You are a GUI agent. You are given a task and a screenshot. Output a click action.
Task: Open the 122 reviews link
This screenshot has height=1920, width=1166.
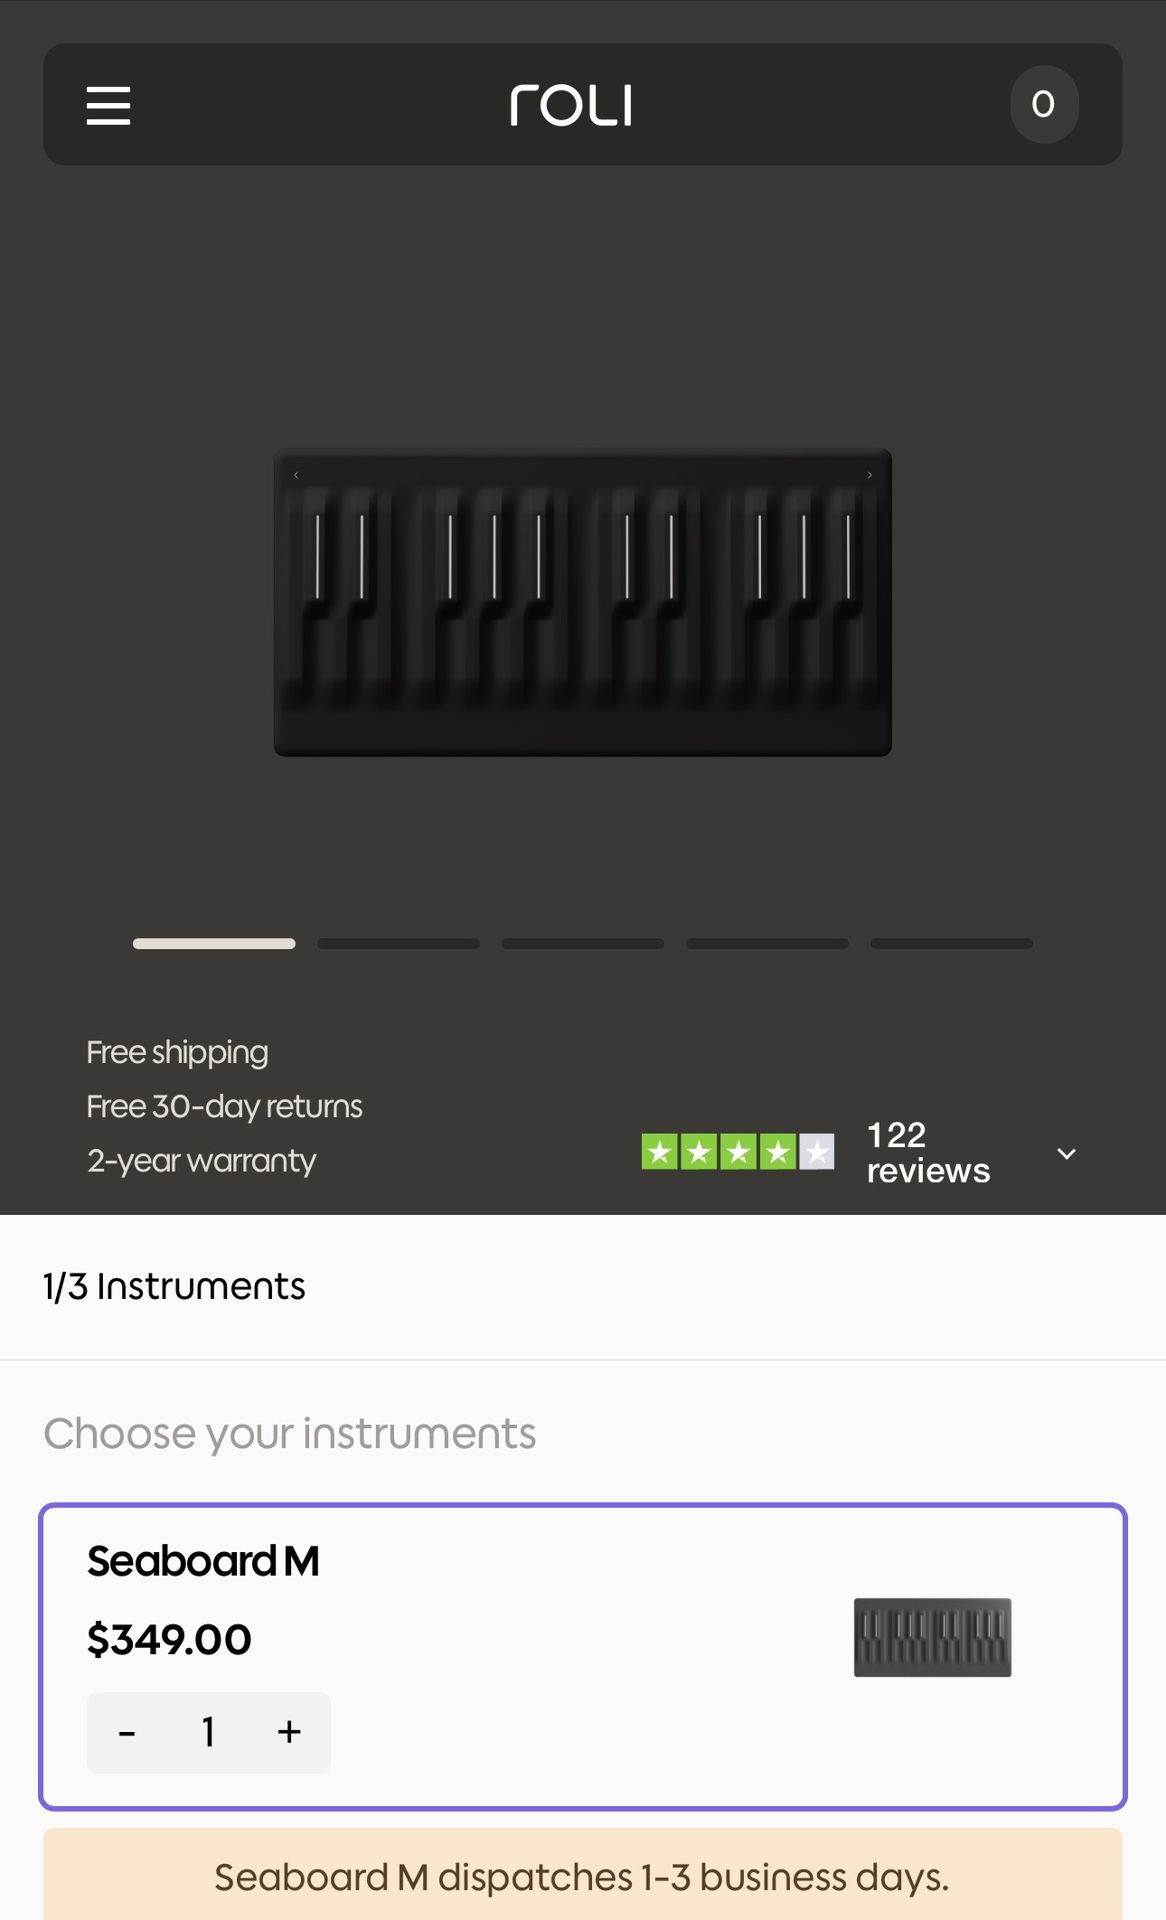point(927,1152)
